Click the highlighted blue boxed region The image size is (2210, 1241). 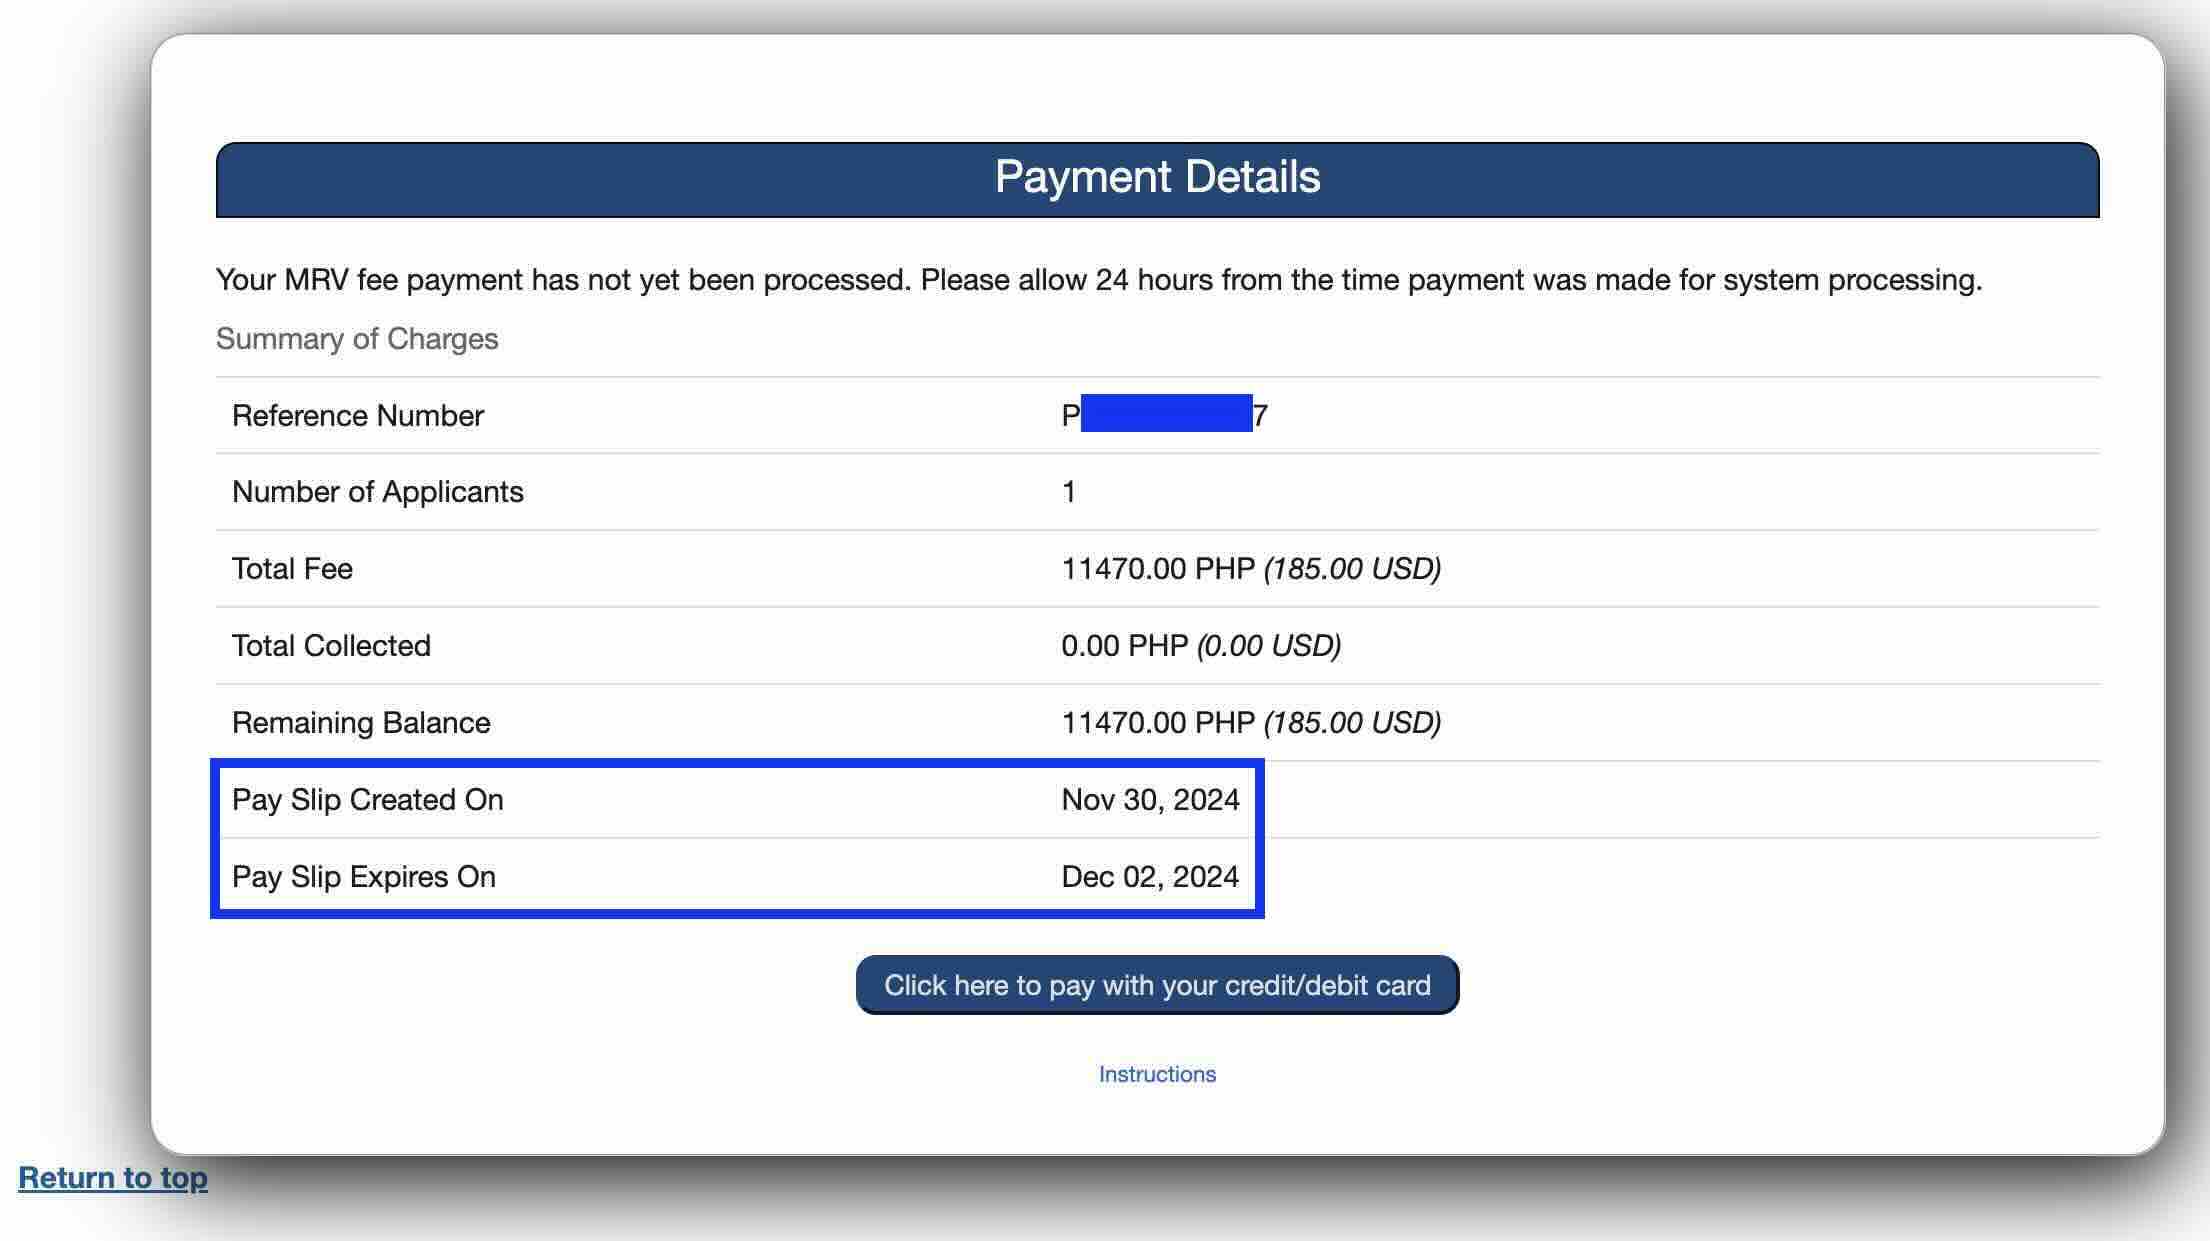(x=738, y=838)
